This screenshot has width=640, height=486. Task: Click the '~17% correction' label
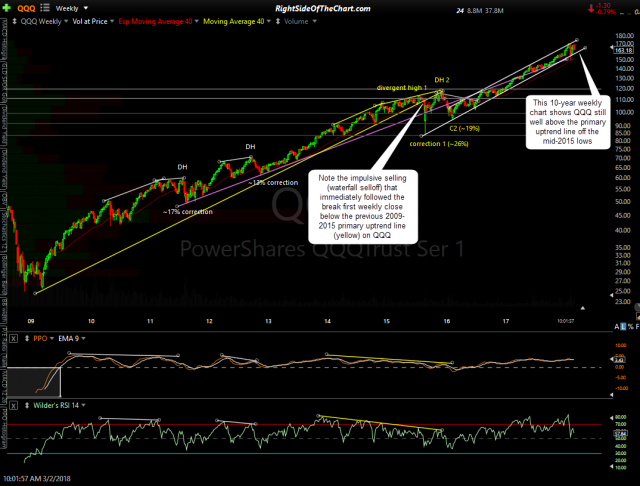(188, 212)
